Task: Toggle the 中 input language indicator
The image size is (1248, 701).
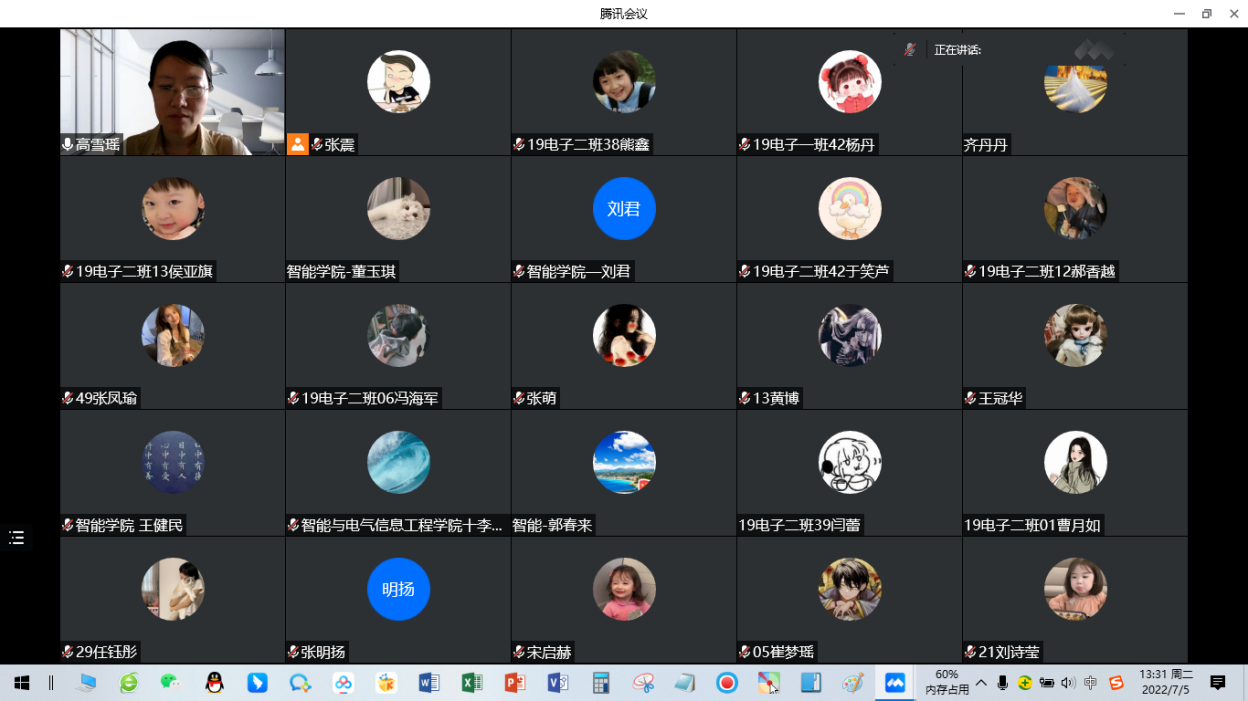Action: tap(1090, 683)
